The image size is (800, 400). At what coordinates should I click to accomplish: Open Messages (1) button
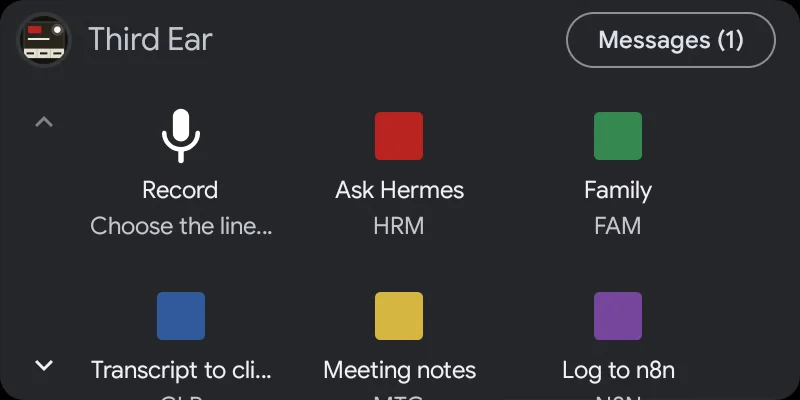671,40
